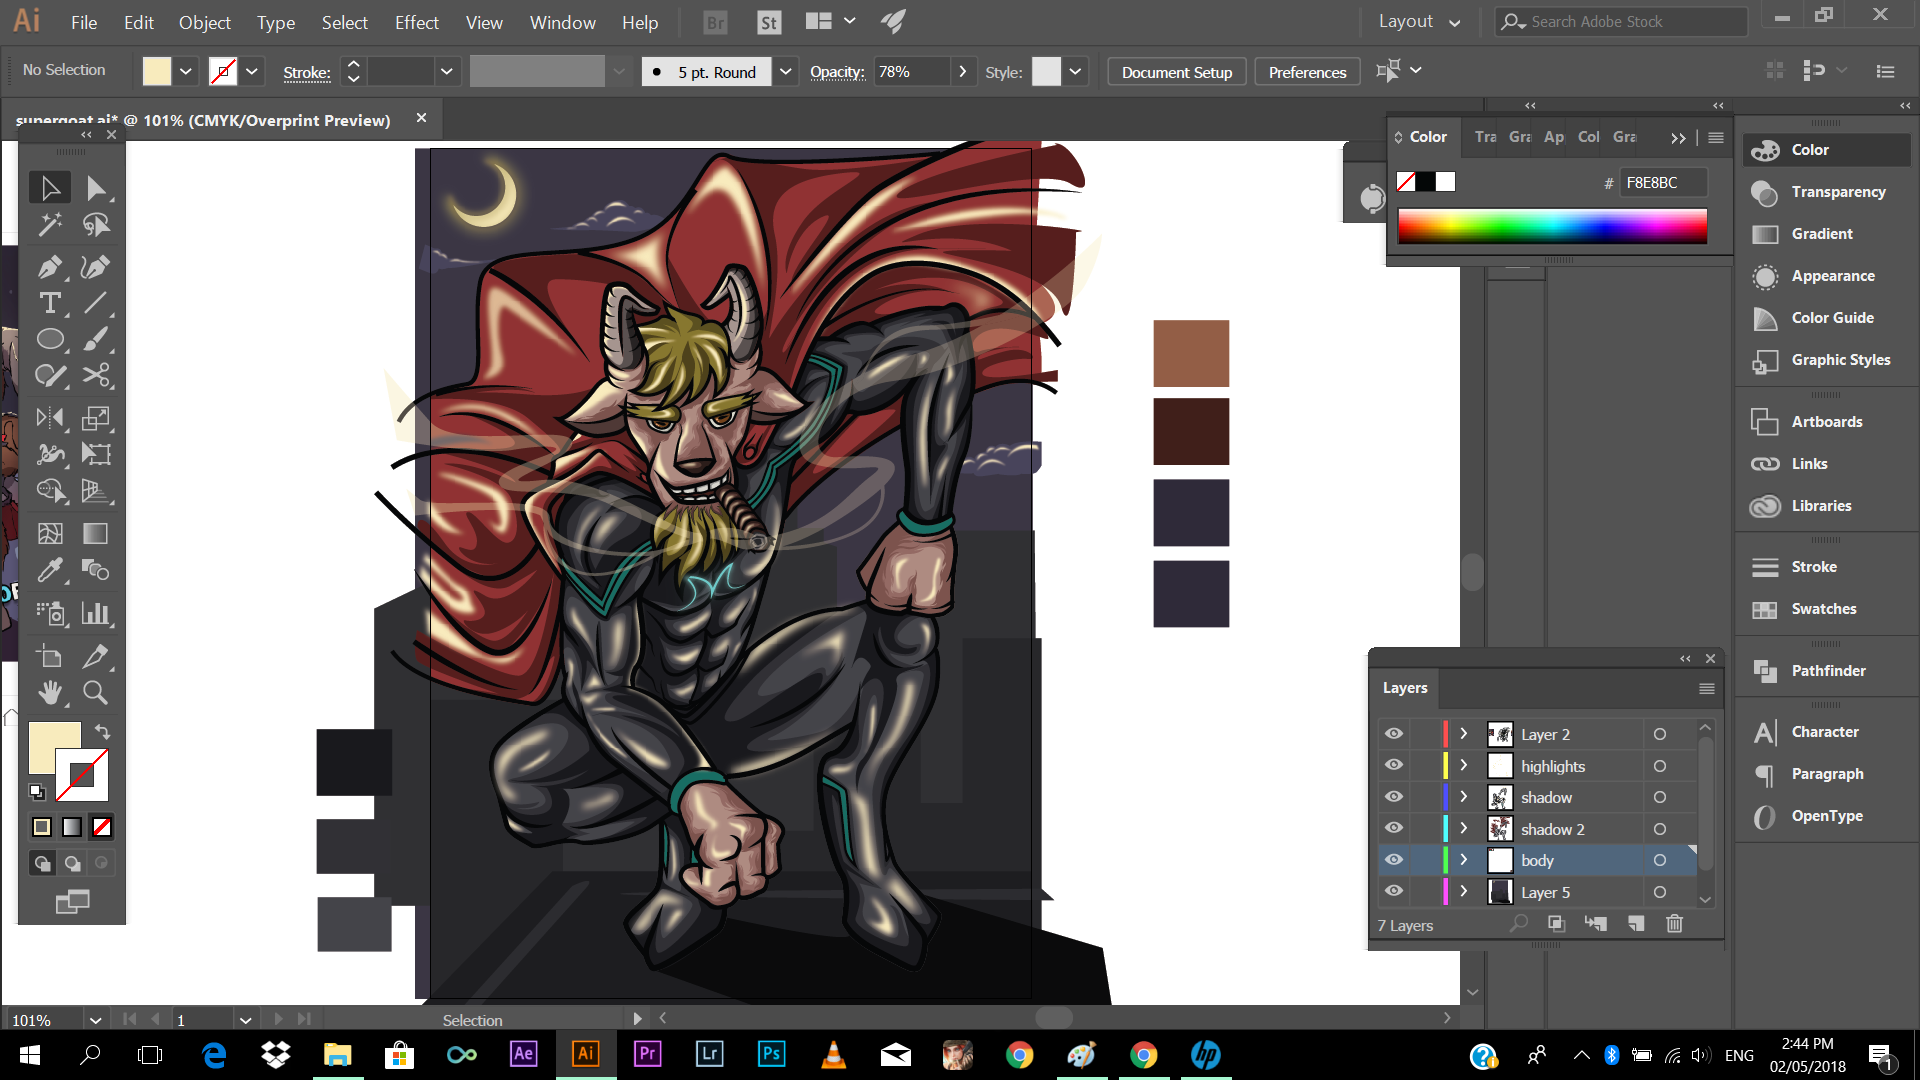
Task: Select the Eyedropper tool
Action: 49,570
